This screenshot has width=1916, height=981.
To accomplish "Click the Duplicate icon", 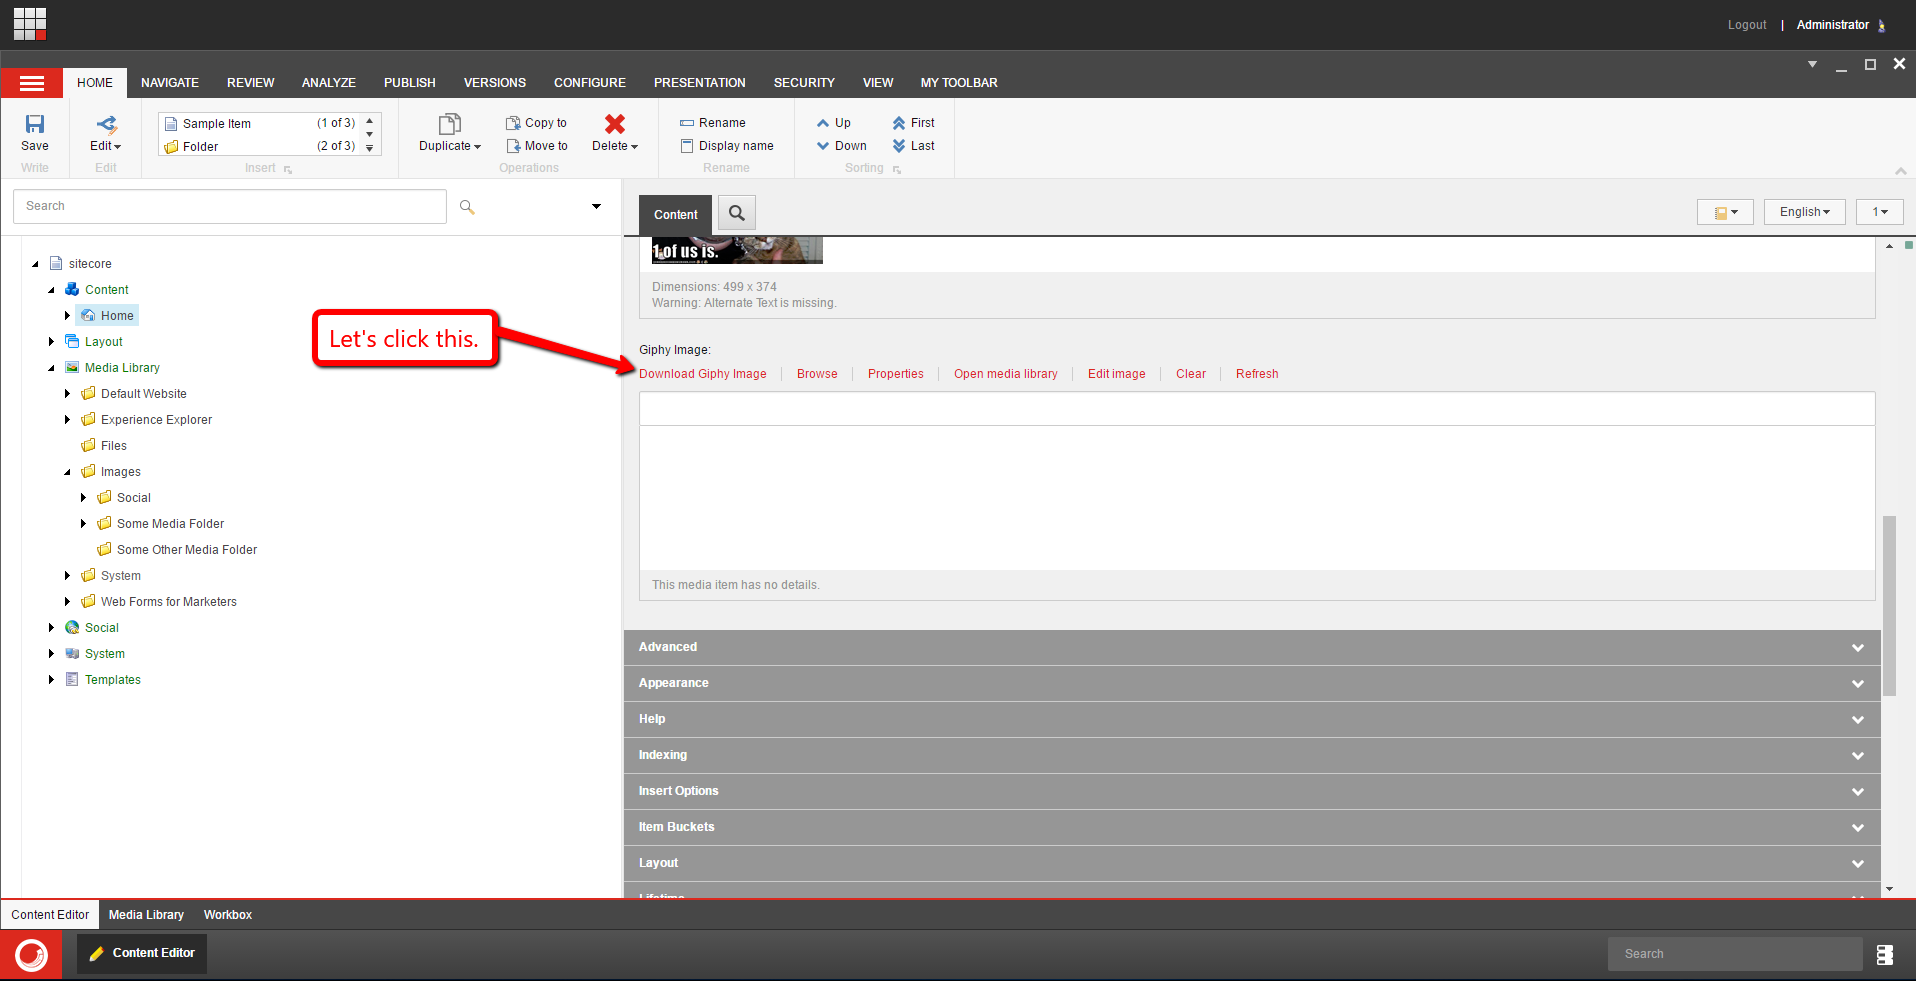I will click(449, 124).
